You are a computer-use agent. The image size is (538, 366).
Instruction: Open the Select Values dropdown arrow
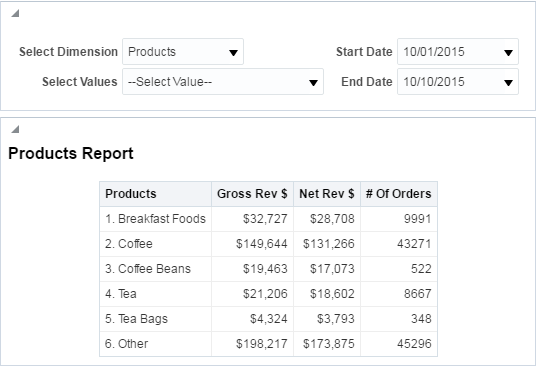tap(313, 83)
